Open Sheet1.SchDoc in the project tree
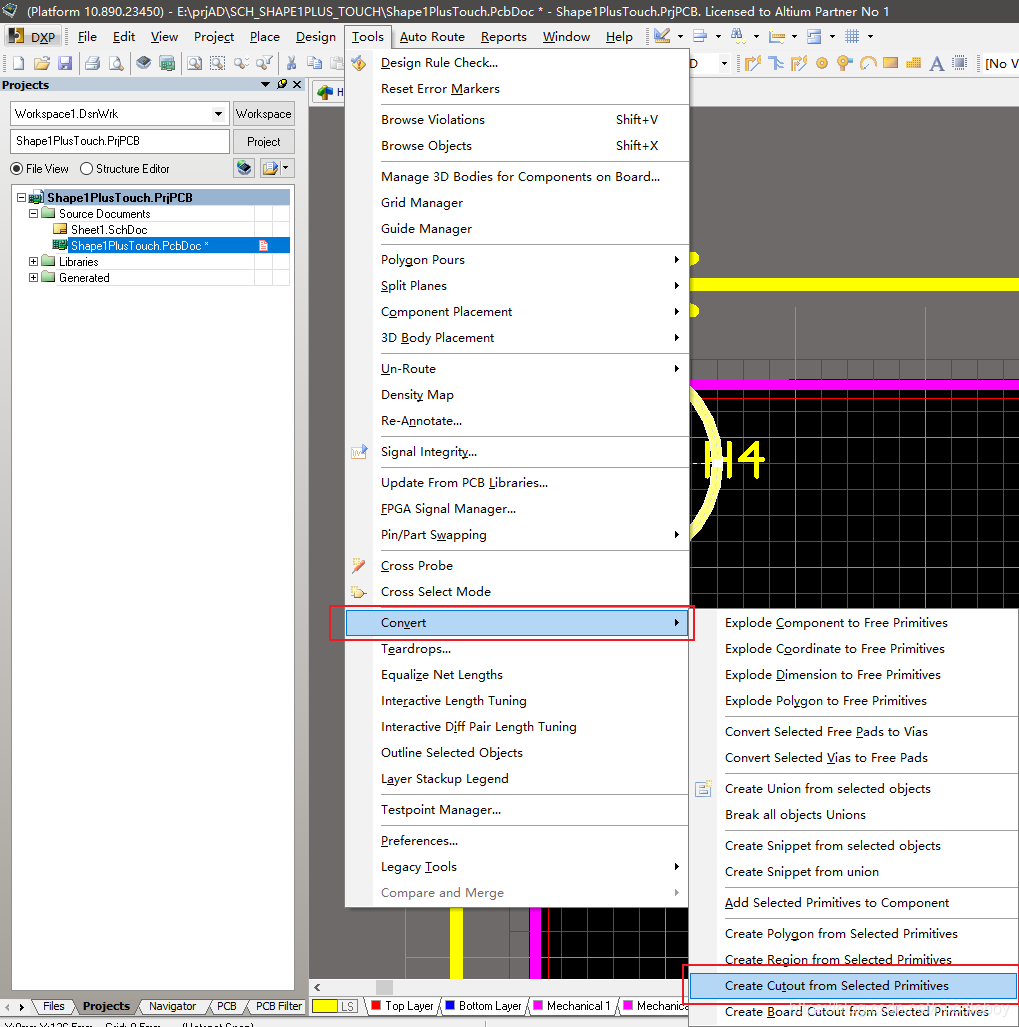This screenshot has width=1019, height=1027. (x=109, y=230)
